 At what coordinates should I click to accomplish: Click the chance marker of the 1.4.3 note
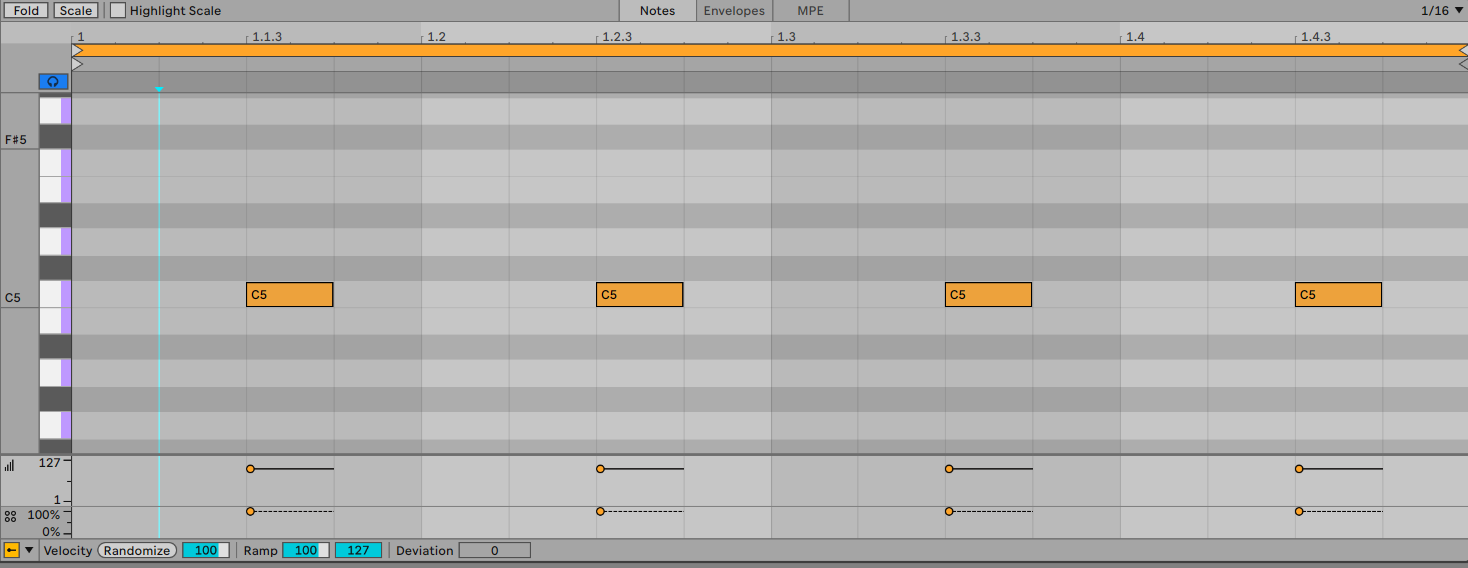tap(1299, 511)
